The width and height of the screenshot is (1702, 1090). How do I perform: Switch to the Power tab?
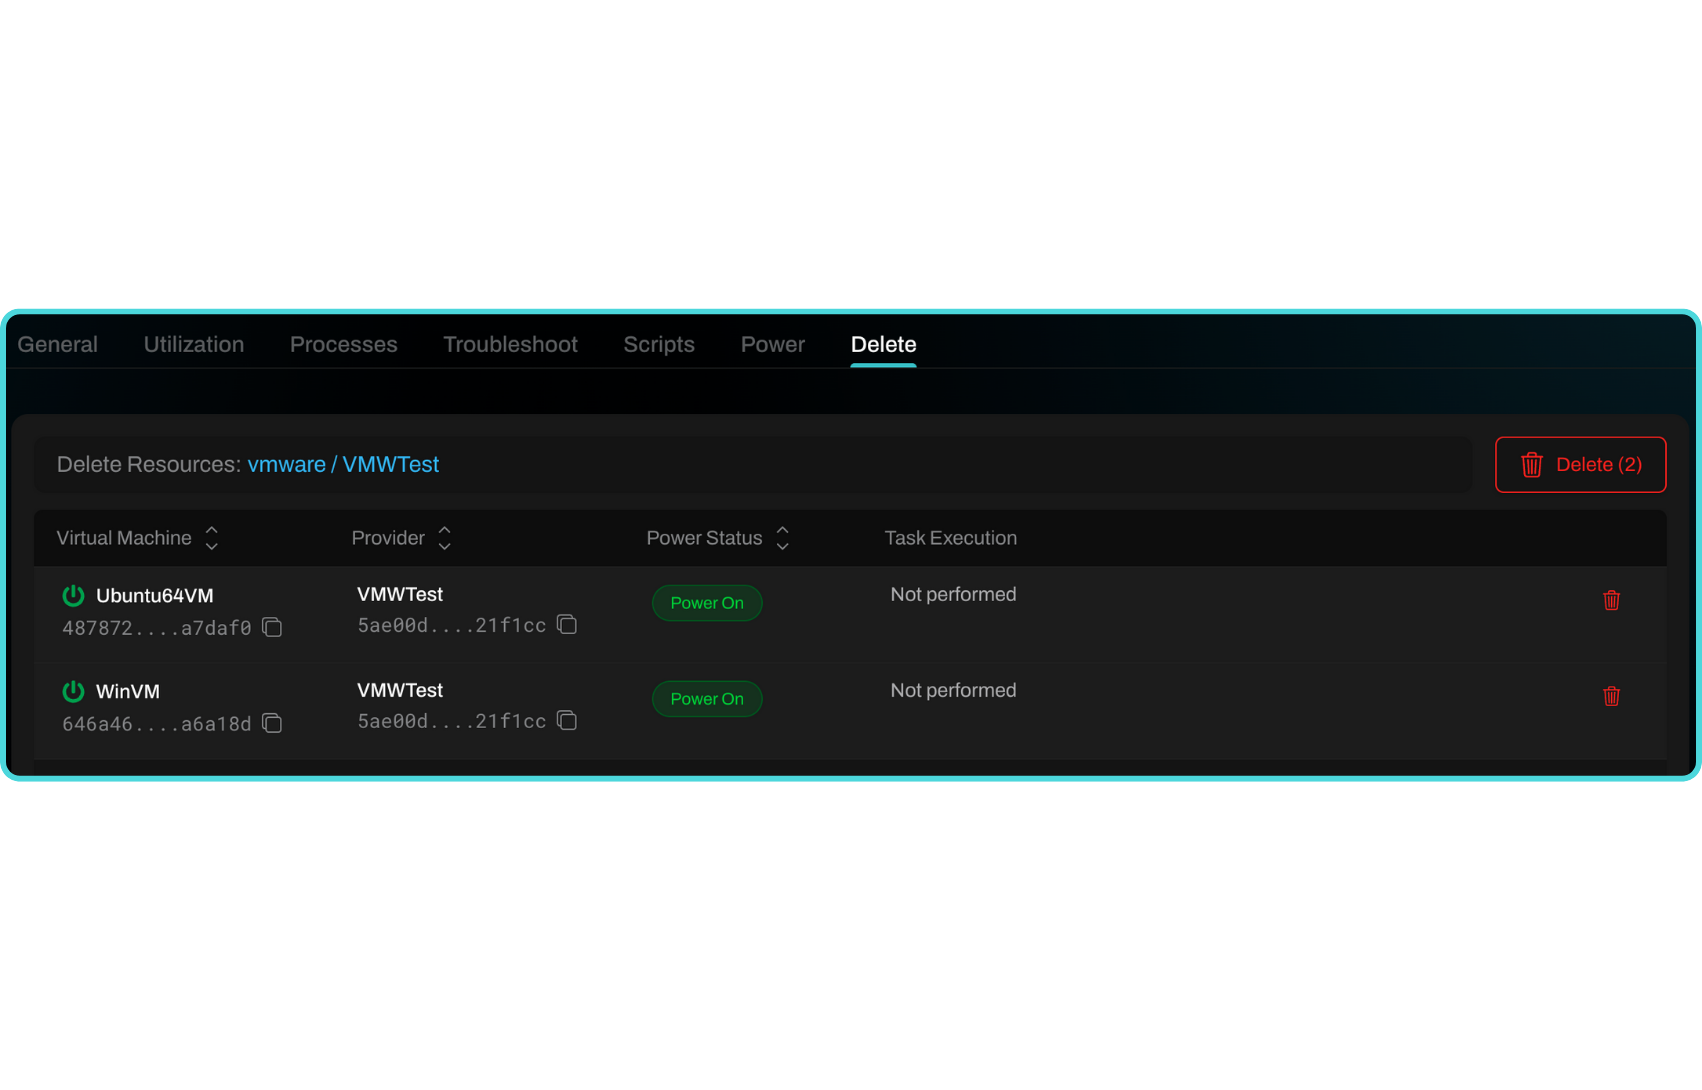772,344
